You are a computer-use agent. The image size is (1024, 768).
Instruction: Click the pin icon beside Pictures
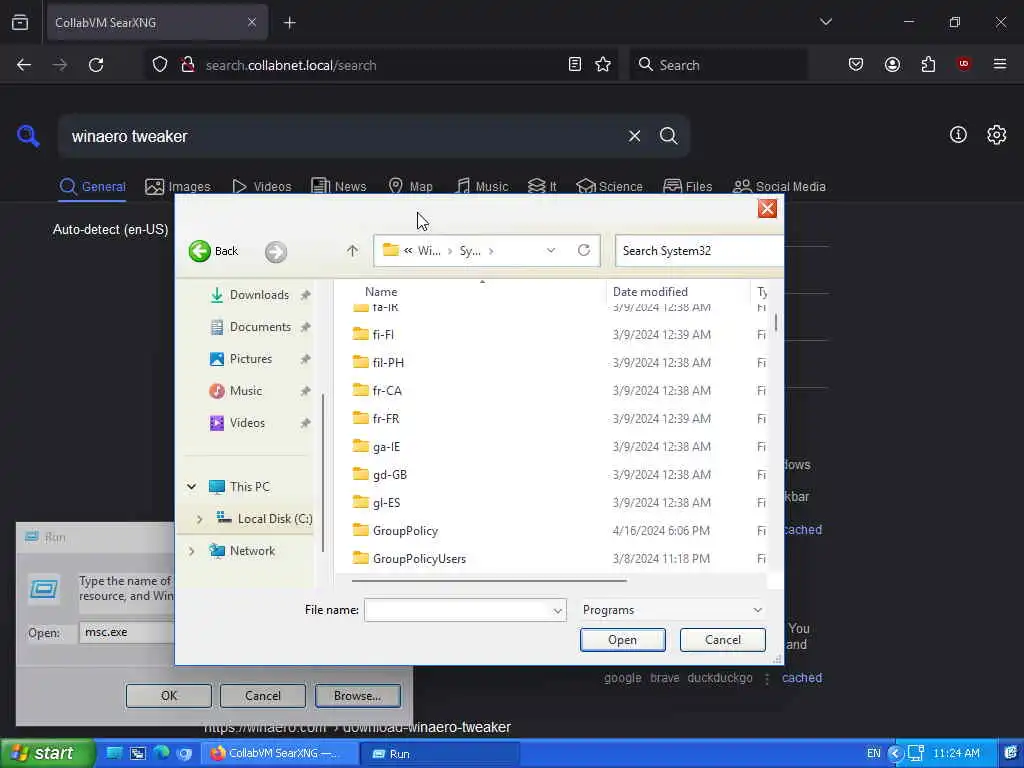(305, 359)
